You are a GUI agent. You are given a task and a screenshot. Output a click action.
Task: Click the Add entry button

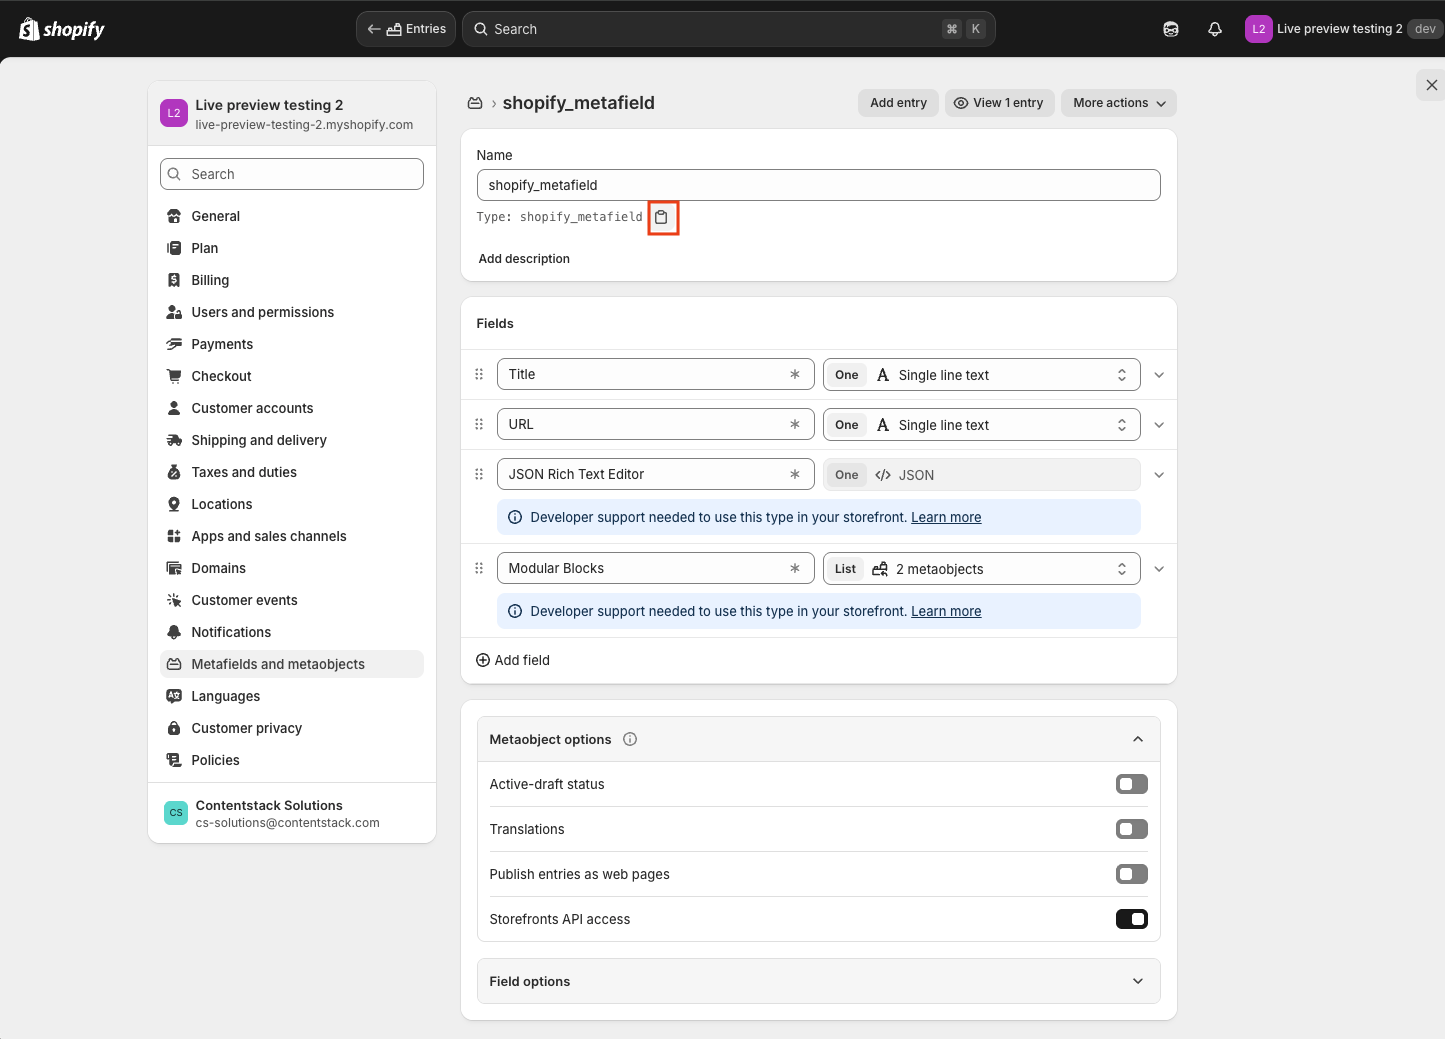click(x=898, y=103)
